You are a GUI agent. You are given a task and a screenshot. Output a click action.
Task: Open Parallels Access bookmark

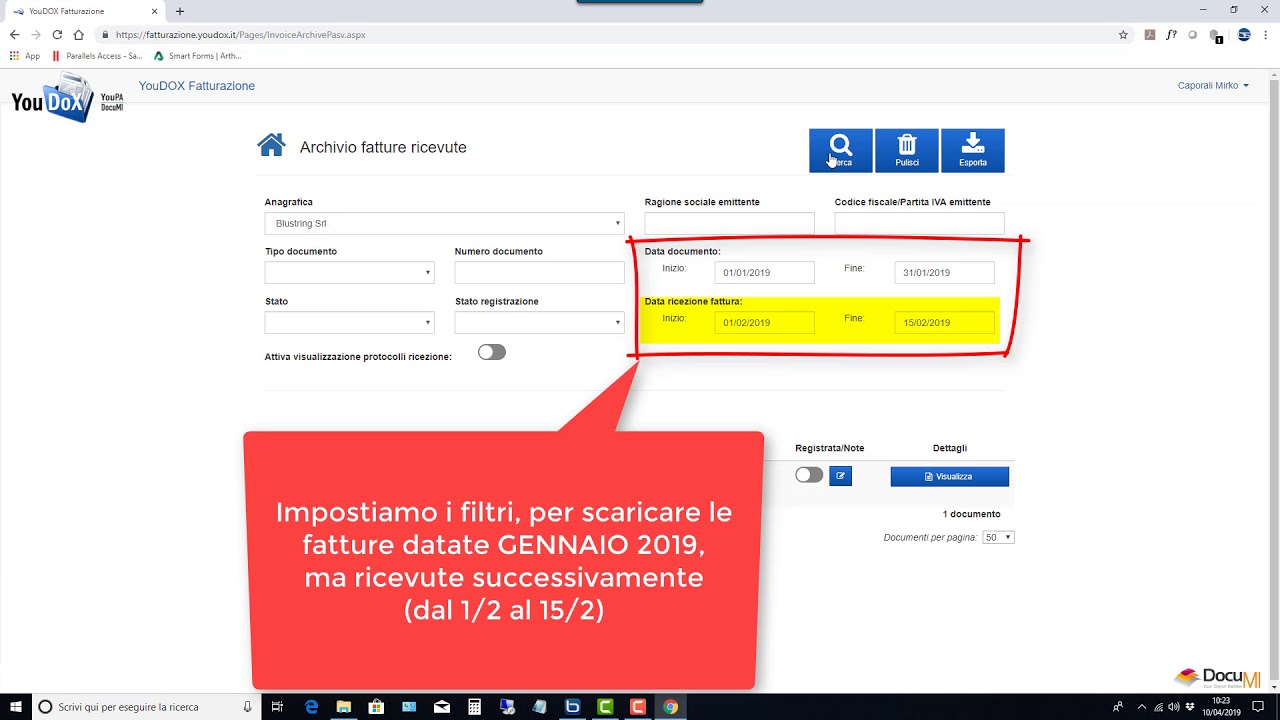97,56
